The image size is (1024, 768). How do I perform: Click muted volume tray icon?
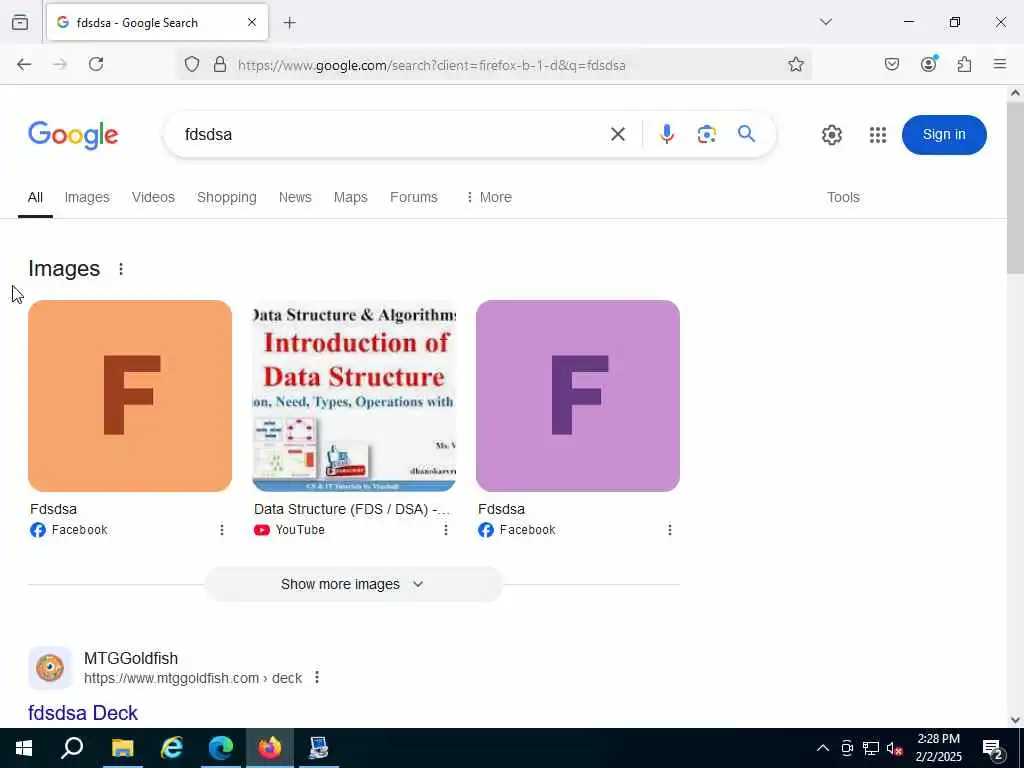[895, 748]
